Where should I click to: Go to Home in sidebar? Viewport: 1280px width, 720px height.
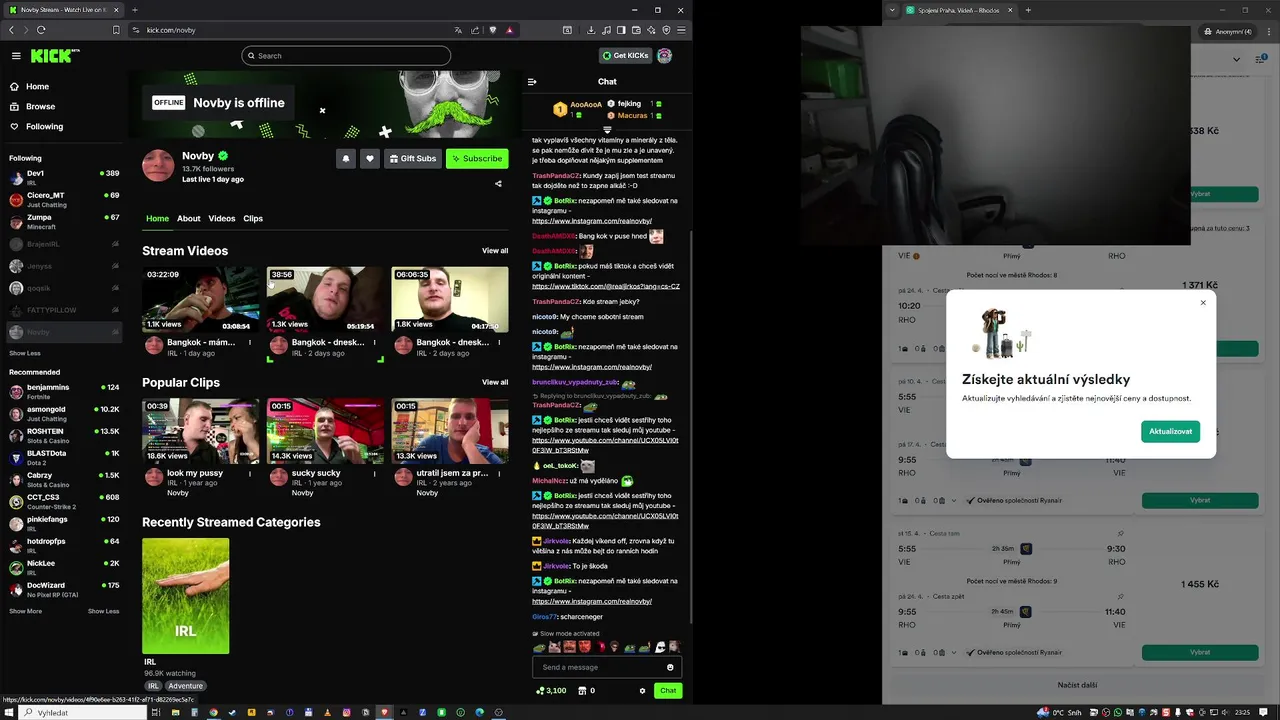(x=29, y=87)
